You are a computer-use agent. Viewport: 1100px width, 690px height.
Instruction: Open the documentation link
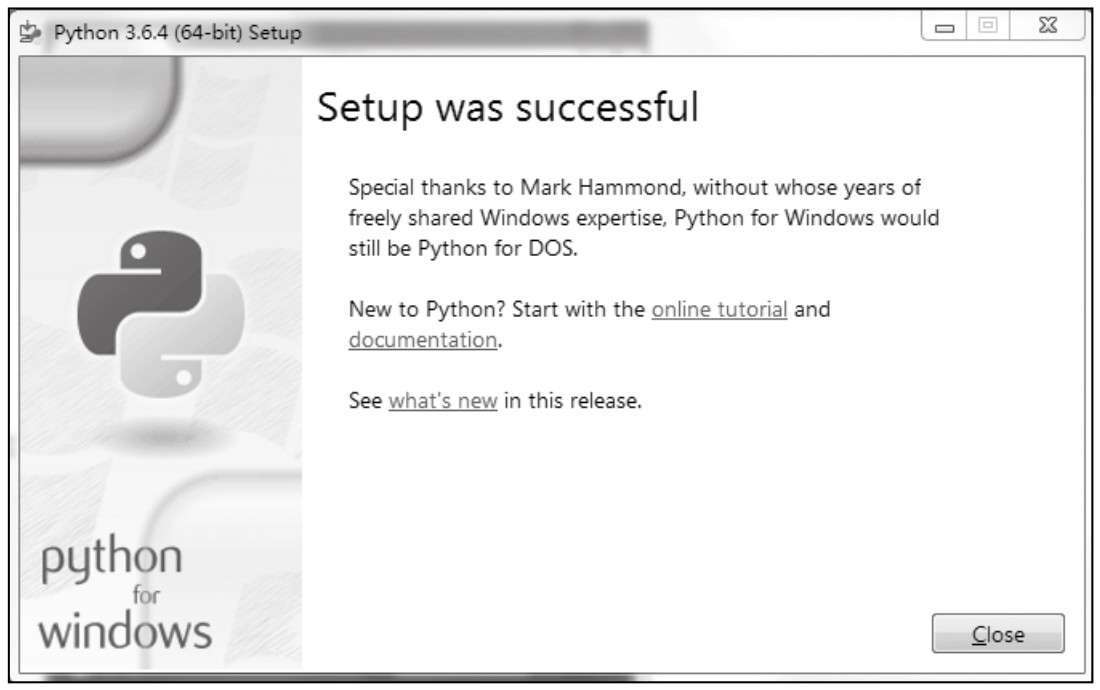tap(422, 340)
